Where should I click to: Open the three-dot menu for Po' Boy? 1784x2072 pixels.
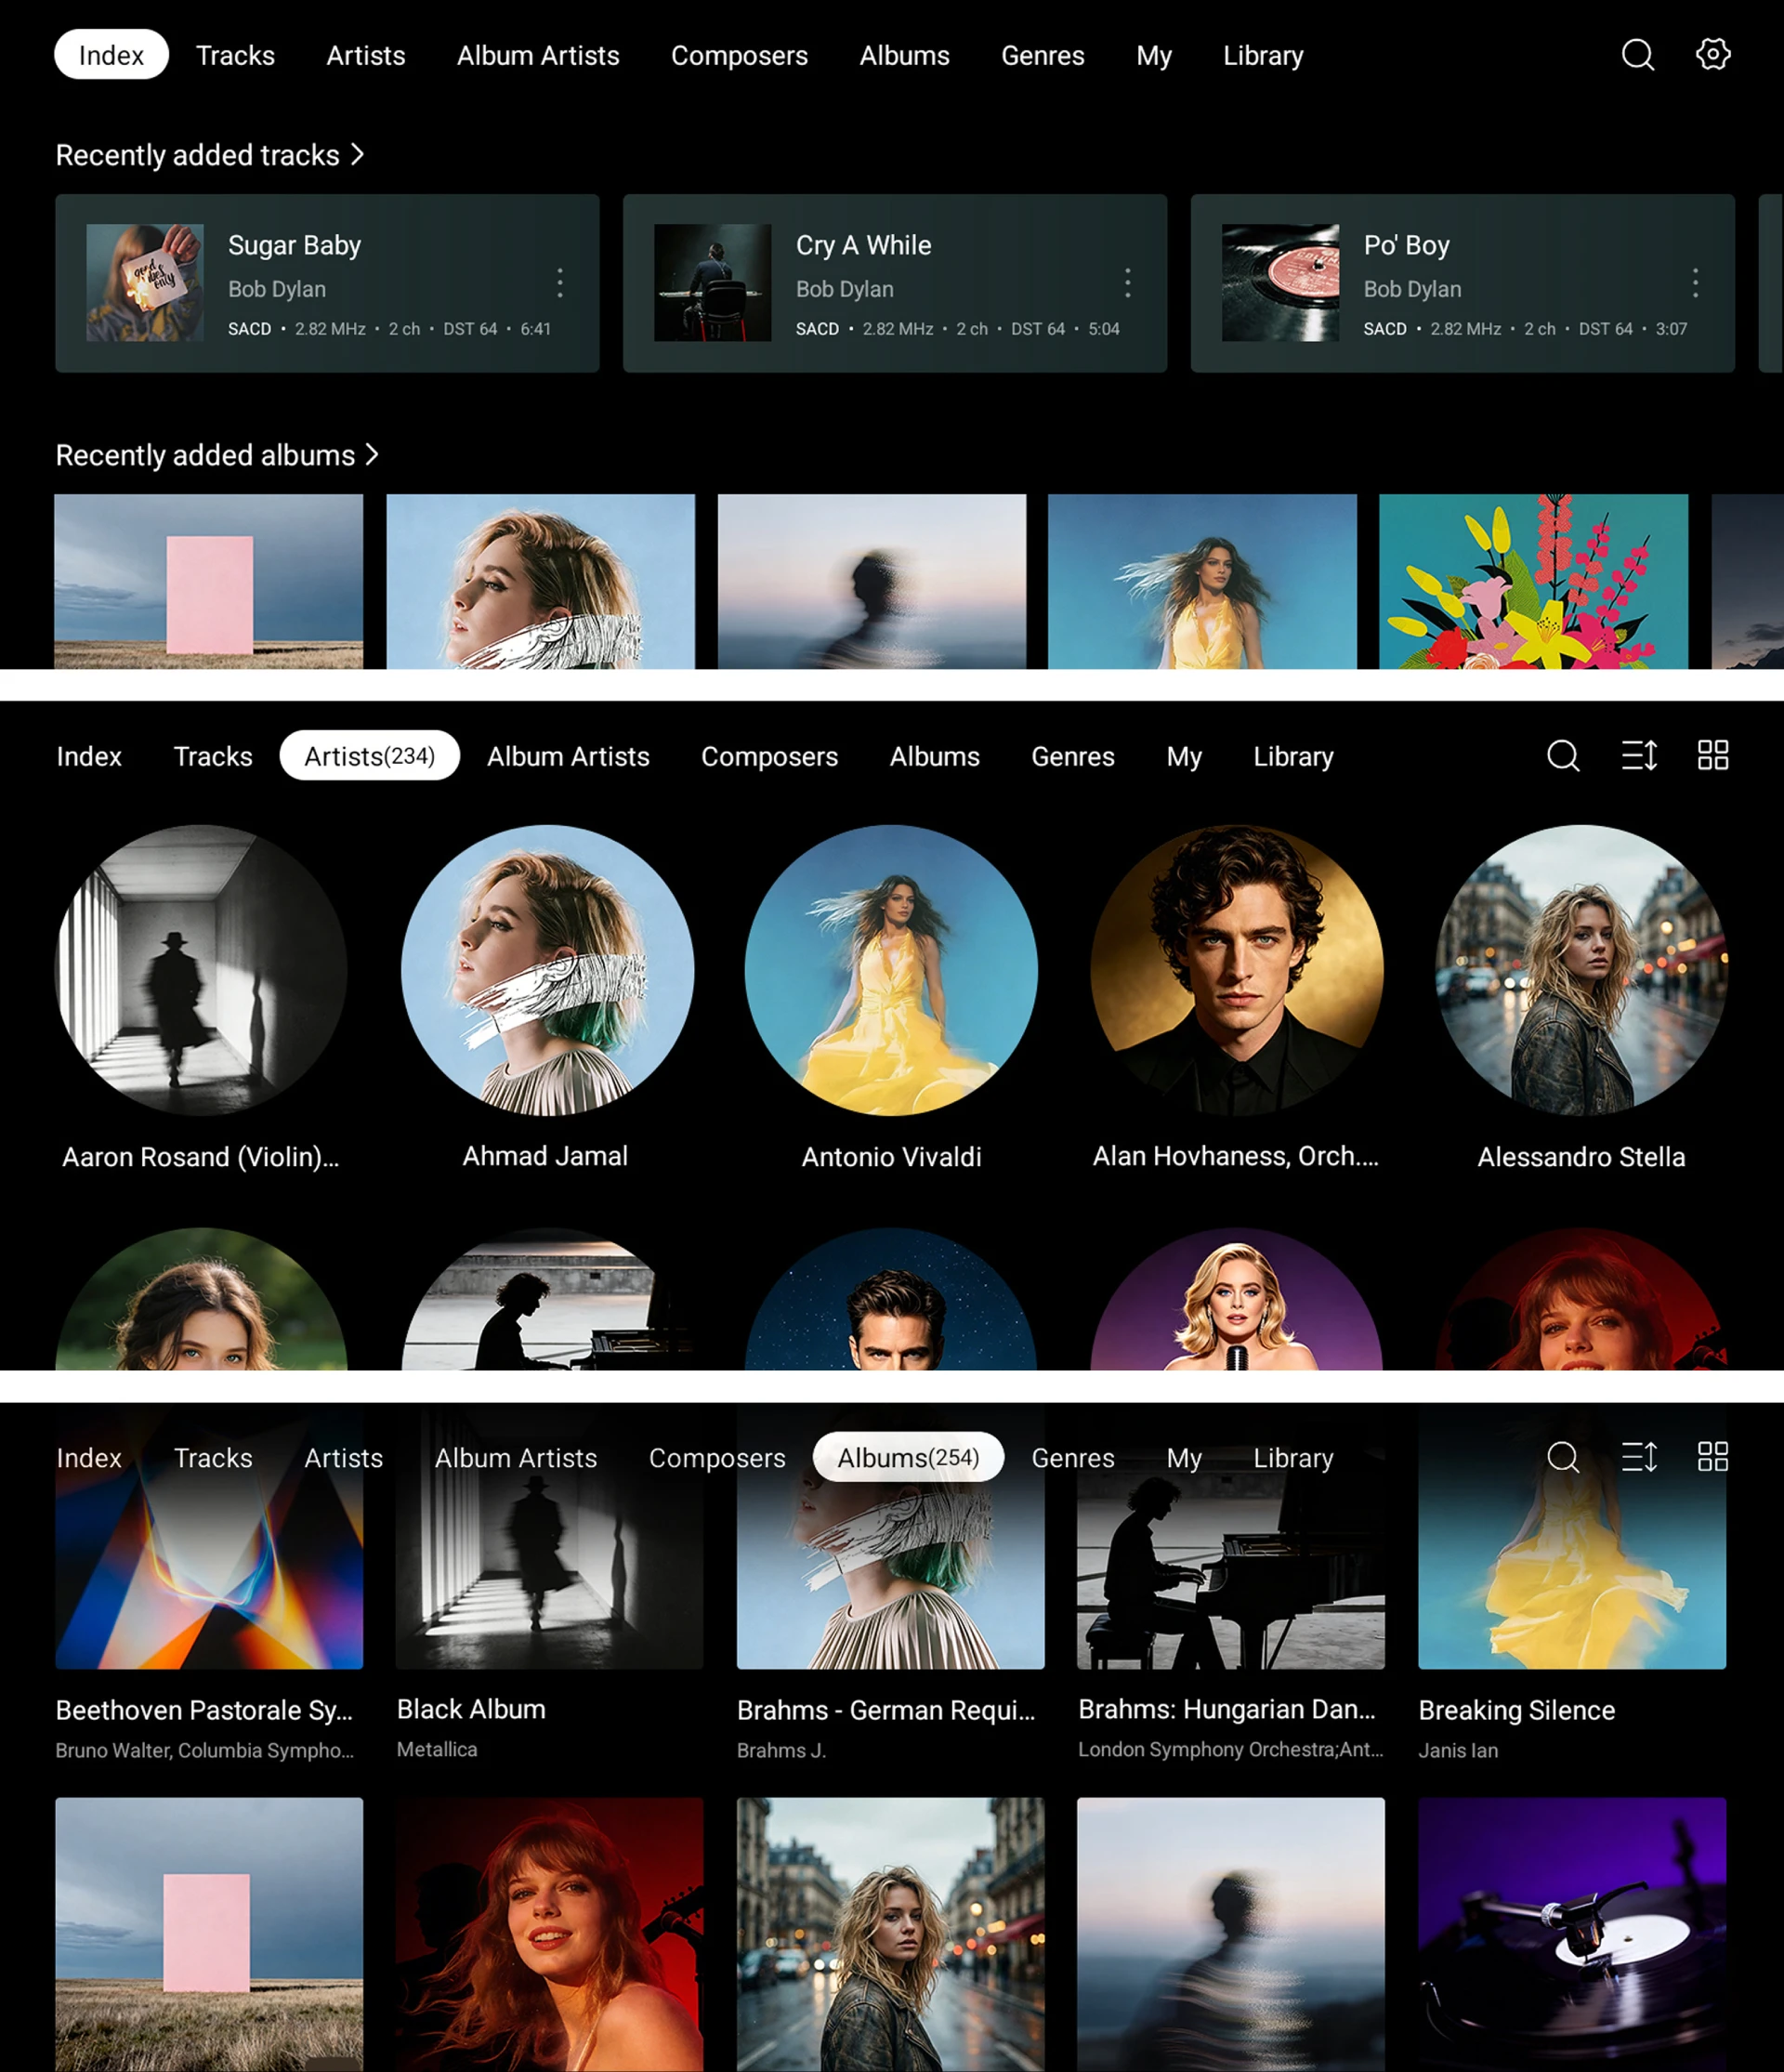tap(1695, 283)
